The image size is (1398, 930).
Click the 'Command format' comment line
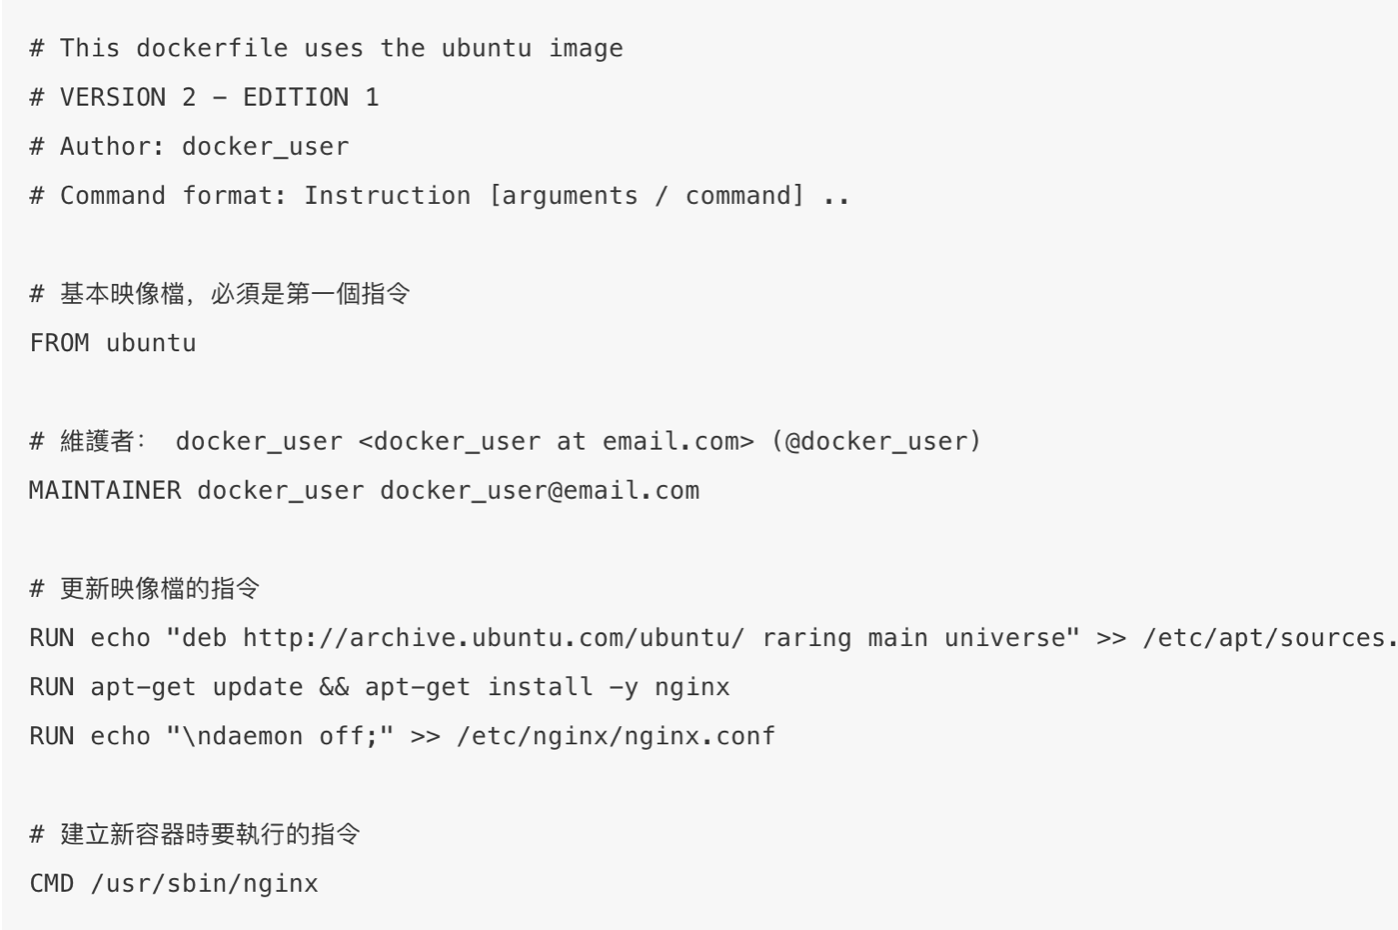point(440,196)
